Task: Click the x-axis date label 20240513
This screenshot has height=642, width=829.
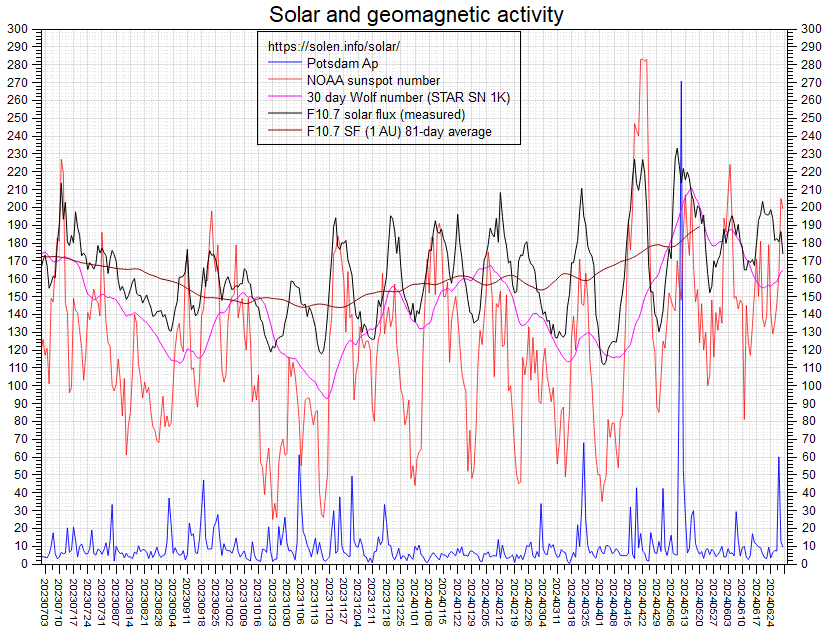Action: [x=684, y=602]
